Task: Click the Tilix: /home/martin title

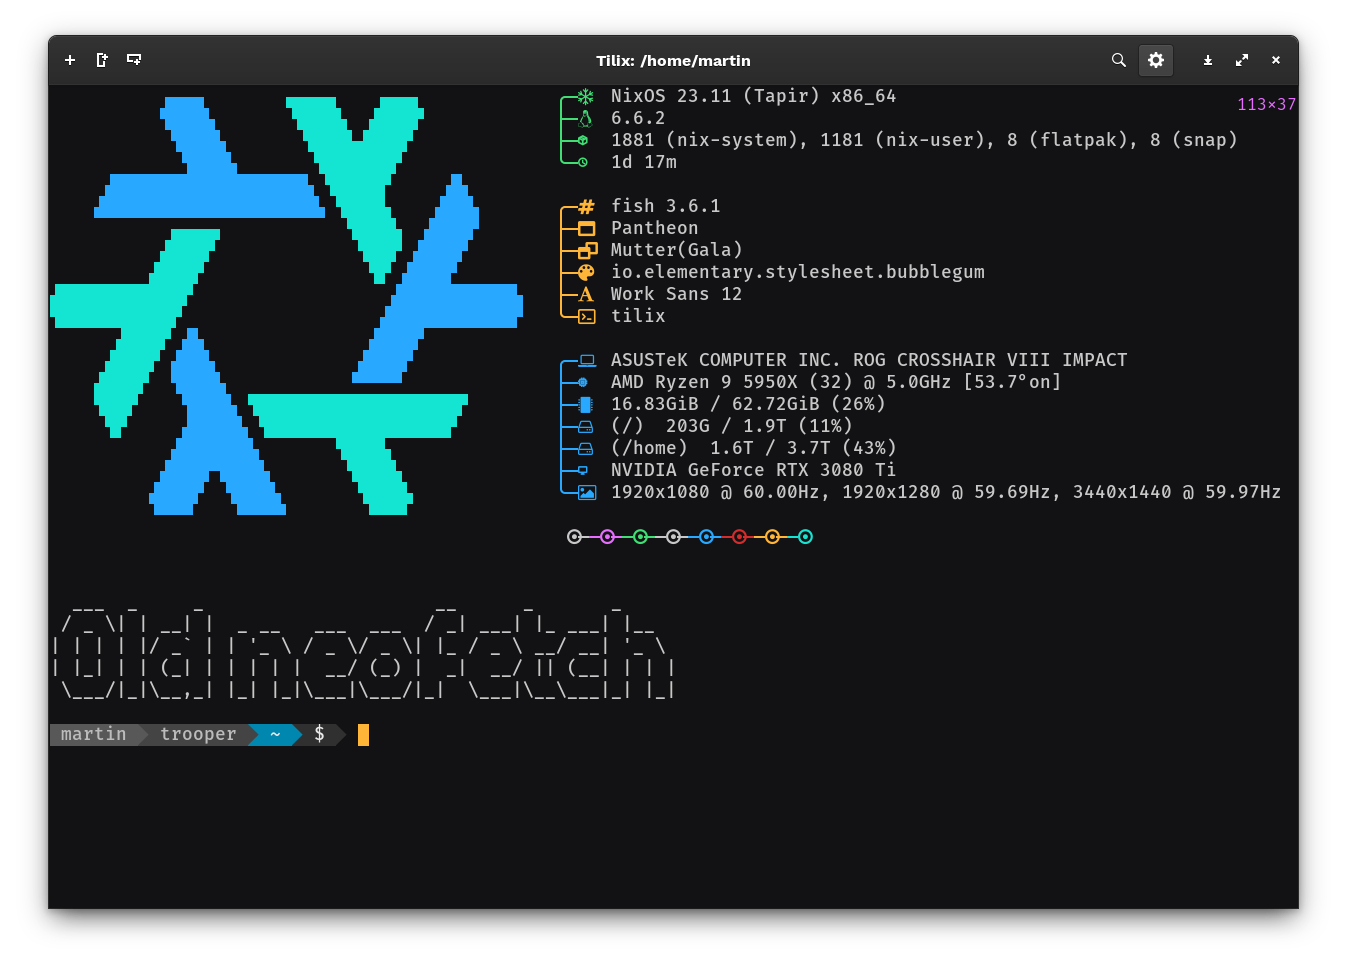Action: coord(673,61)
